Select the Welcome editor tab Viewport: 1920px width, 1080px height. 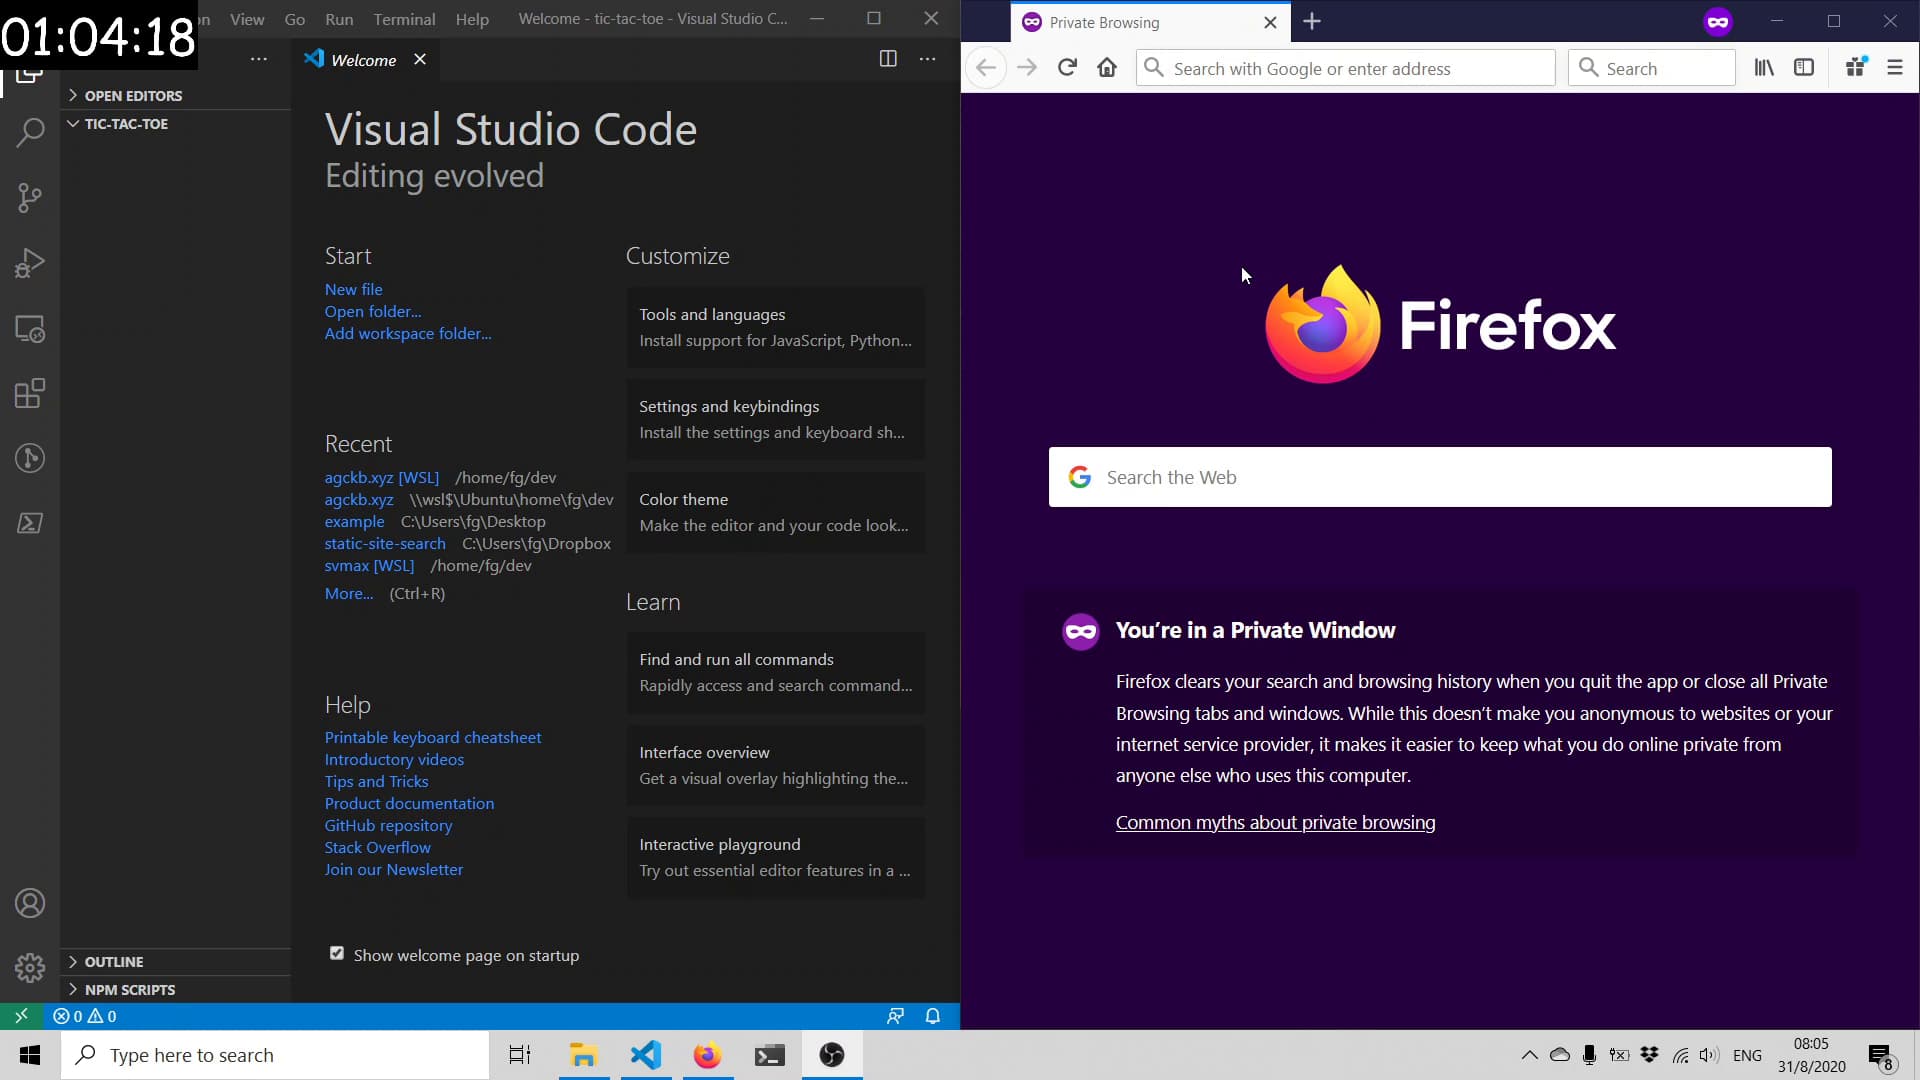pos(364,60)
